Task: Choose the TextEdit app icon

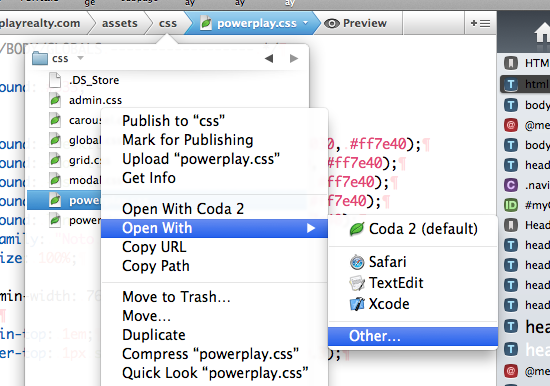Action: coord(357,283)
